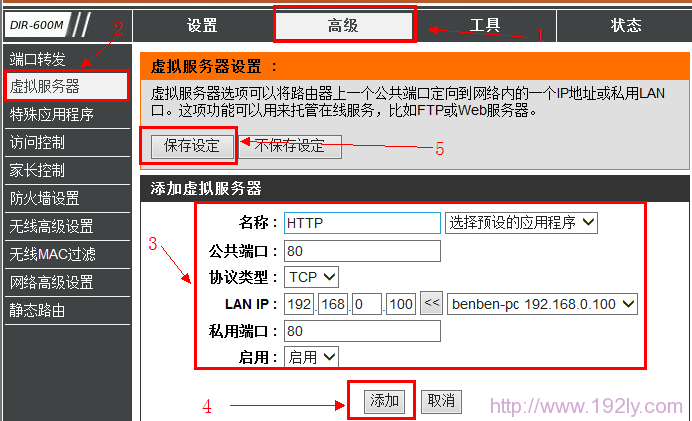Expand the benben-pc computer list dropdown

[x=542, y=304]
